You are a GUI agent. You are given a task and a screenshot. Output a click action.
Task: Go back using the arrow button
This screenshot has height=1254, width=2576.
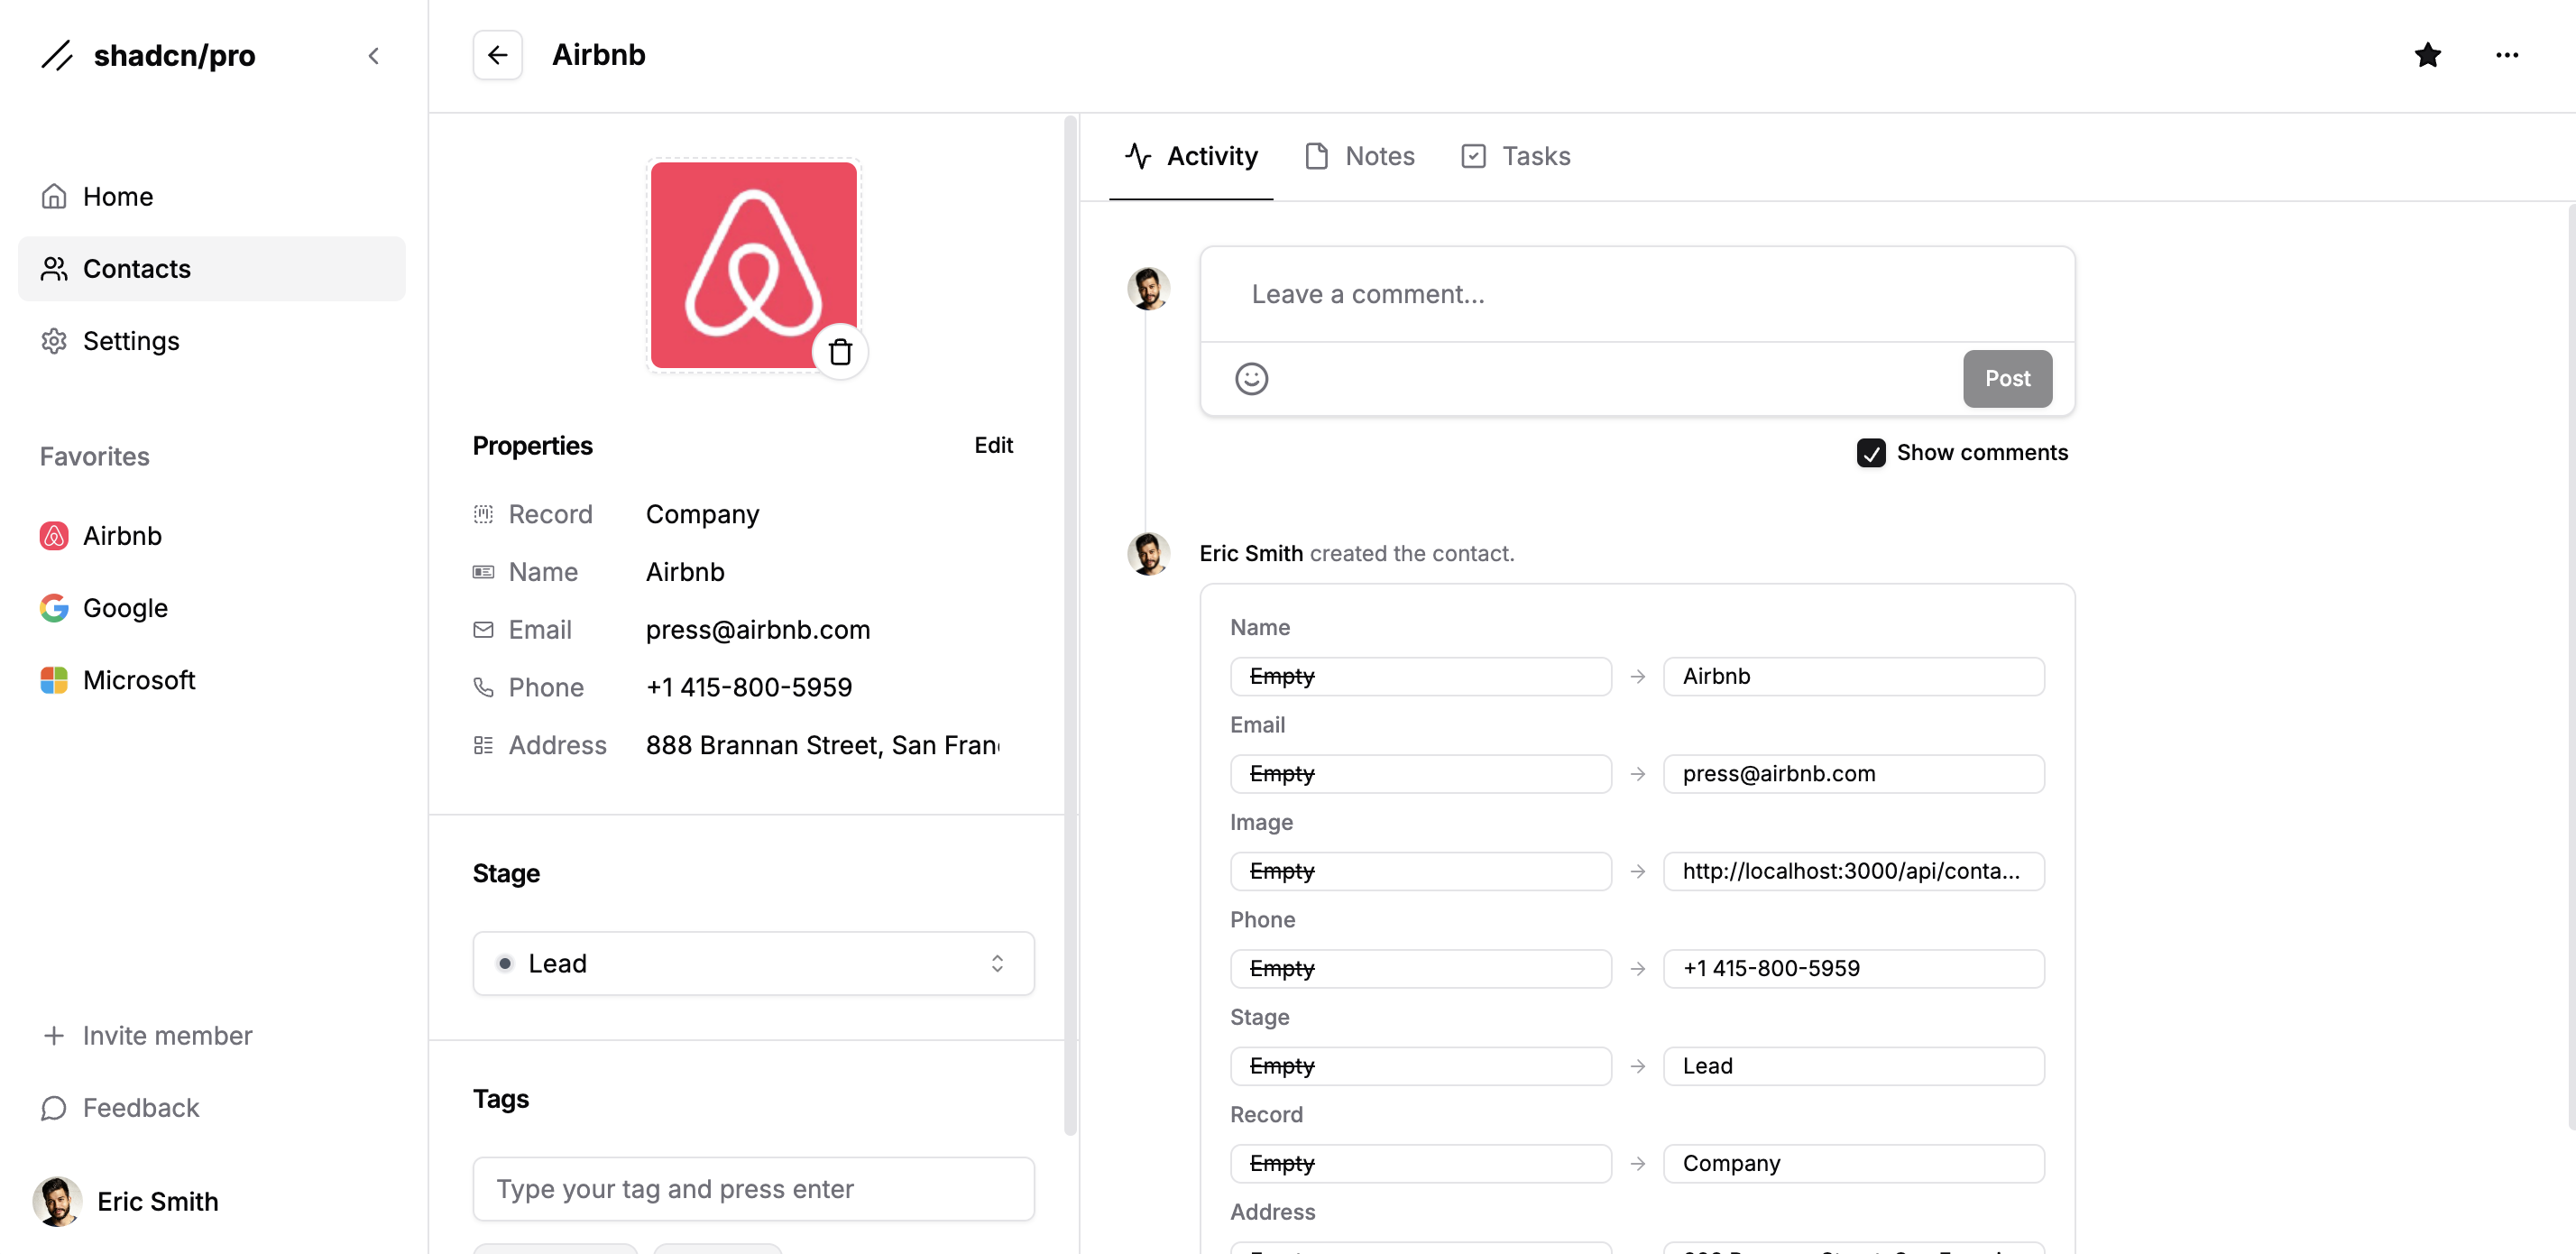pos(497,55)
